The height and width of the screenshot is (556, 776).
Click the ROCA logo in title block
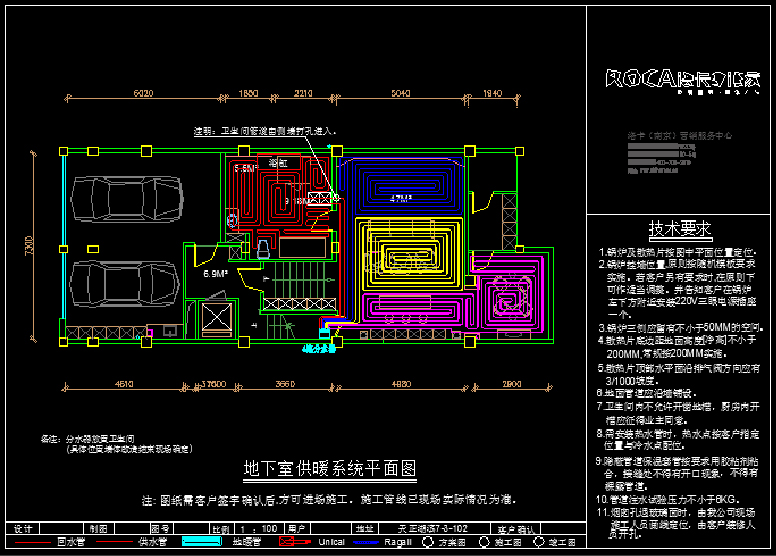click(x=682, y=78)
